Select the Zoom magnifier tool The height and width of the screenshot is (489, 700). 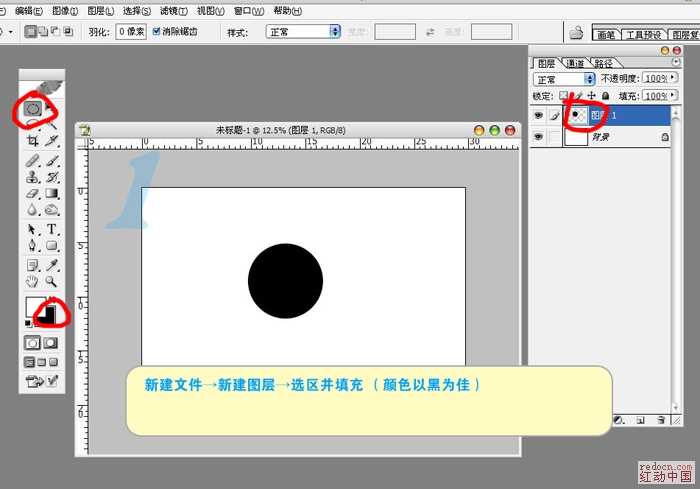coord(51,282)
